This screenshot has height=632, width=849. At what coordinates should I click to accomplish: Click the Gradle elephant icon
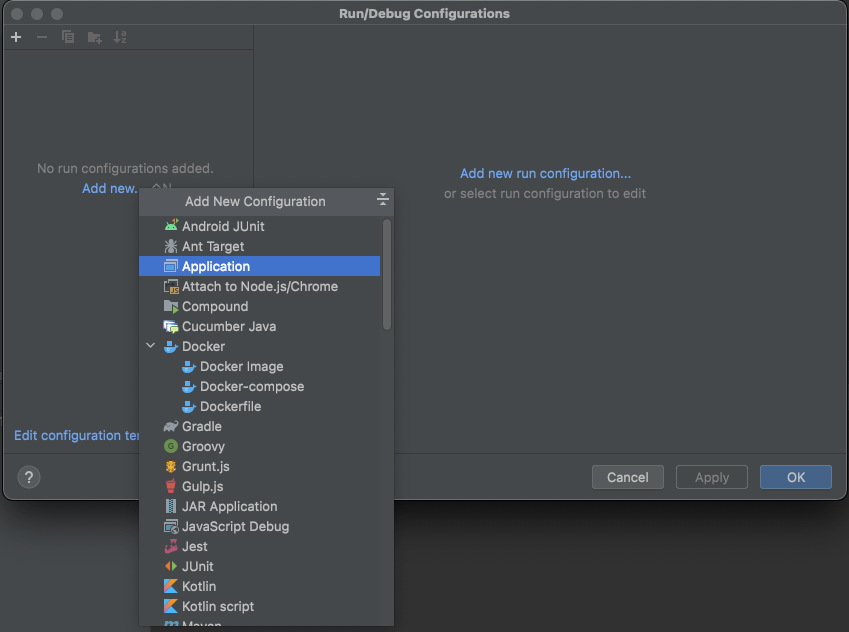tap(171, 426)
